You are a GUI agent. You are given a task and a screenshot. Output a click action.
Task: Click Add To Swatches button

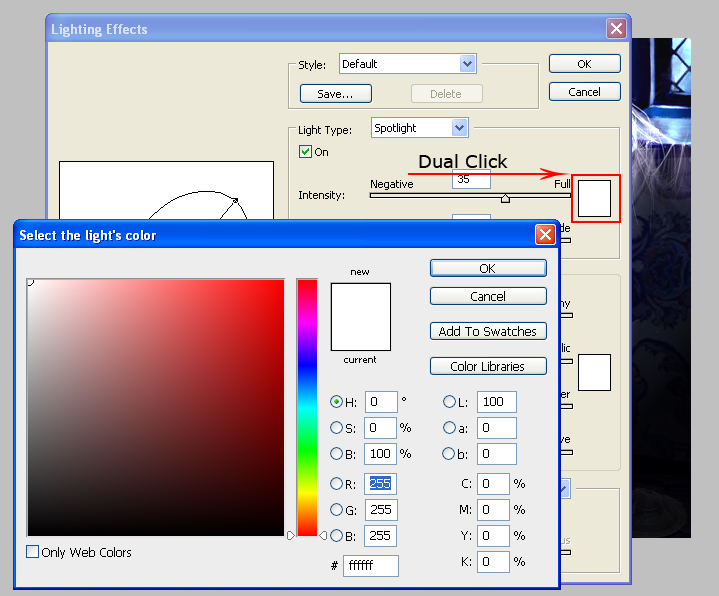point(488,331)
